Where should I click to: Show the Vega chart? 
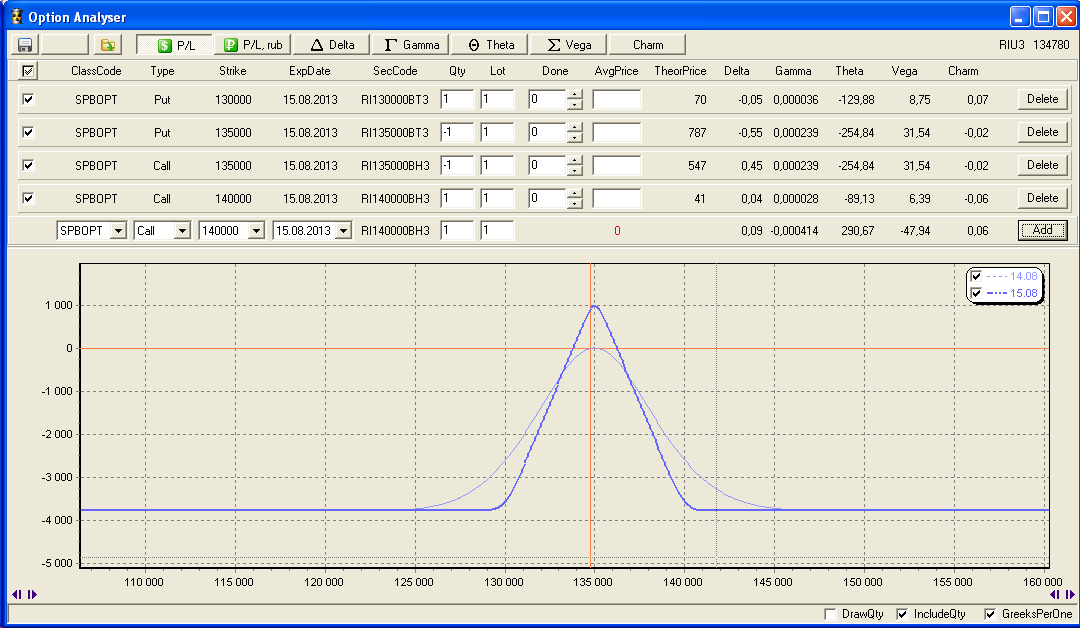(569, 45)
